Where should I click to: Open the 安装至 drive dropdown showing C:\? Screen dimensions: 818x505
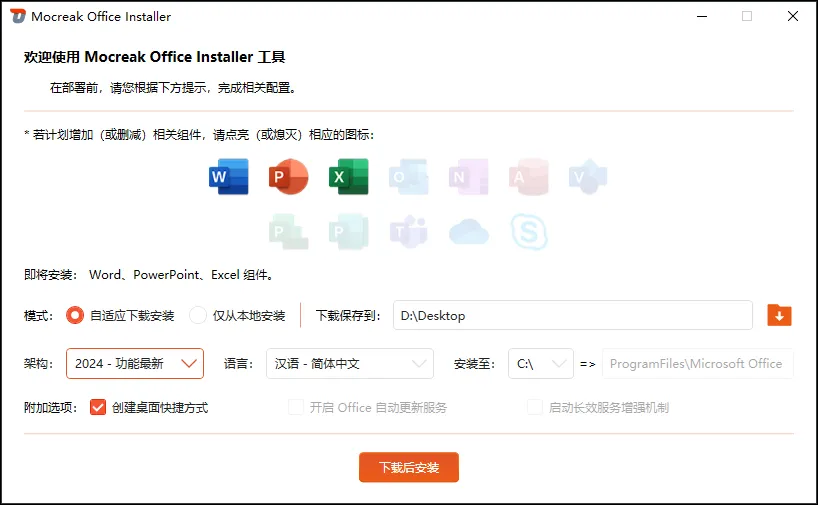540,363
